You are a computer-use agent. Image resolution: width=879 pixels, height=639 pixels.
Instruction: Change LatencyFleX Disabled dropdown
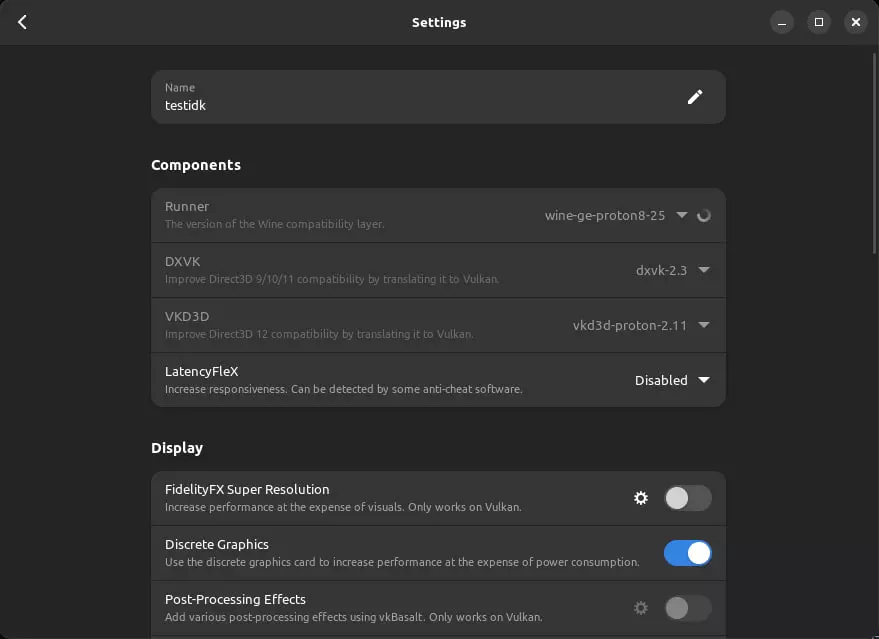672,380
